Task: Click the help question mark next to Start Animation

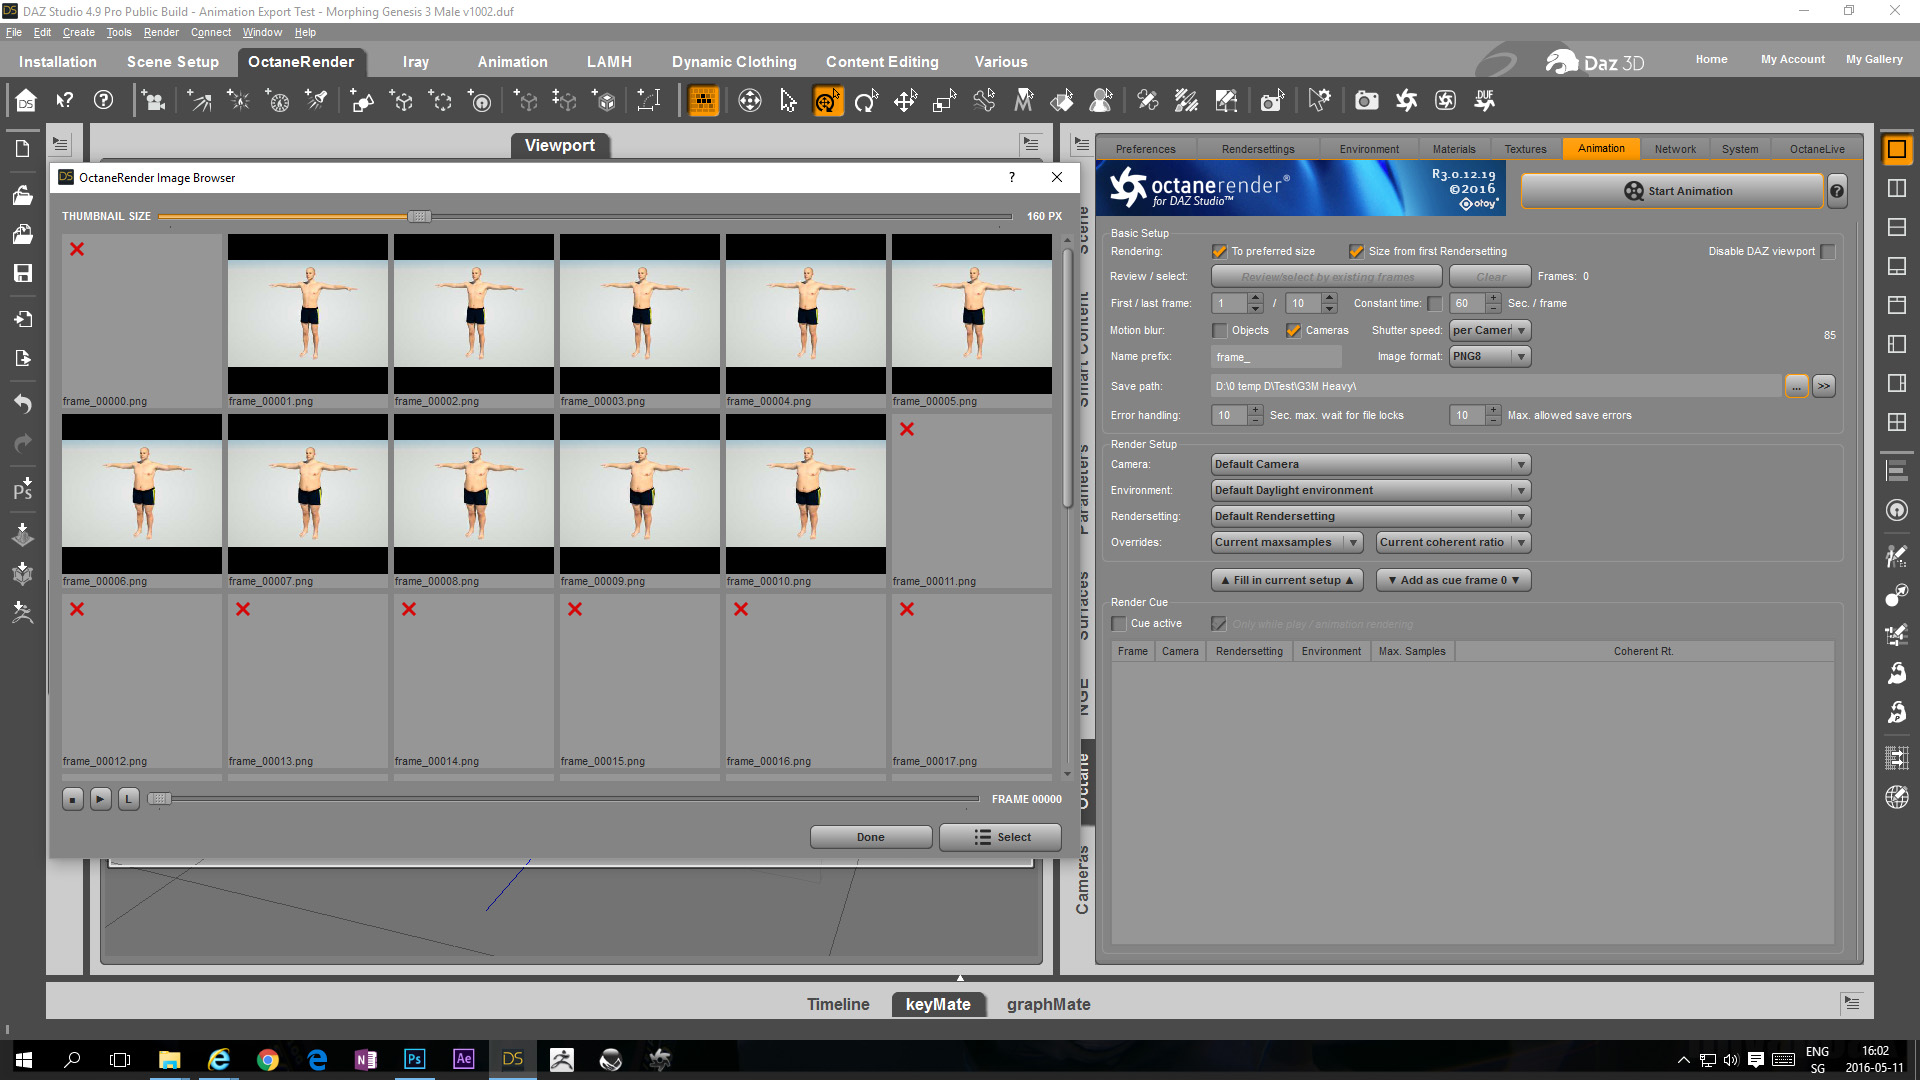Action: coord(1837,191)
